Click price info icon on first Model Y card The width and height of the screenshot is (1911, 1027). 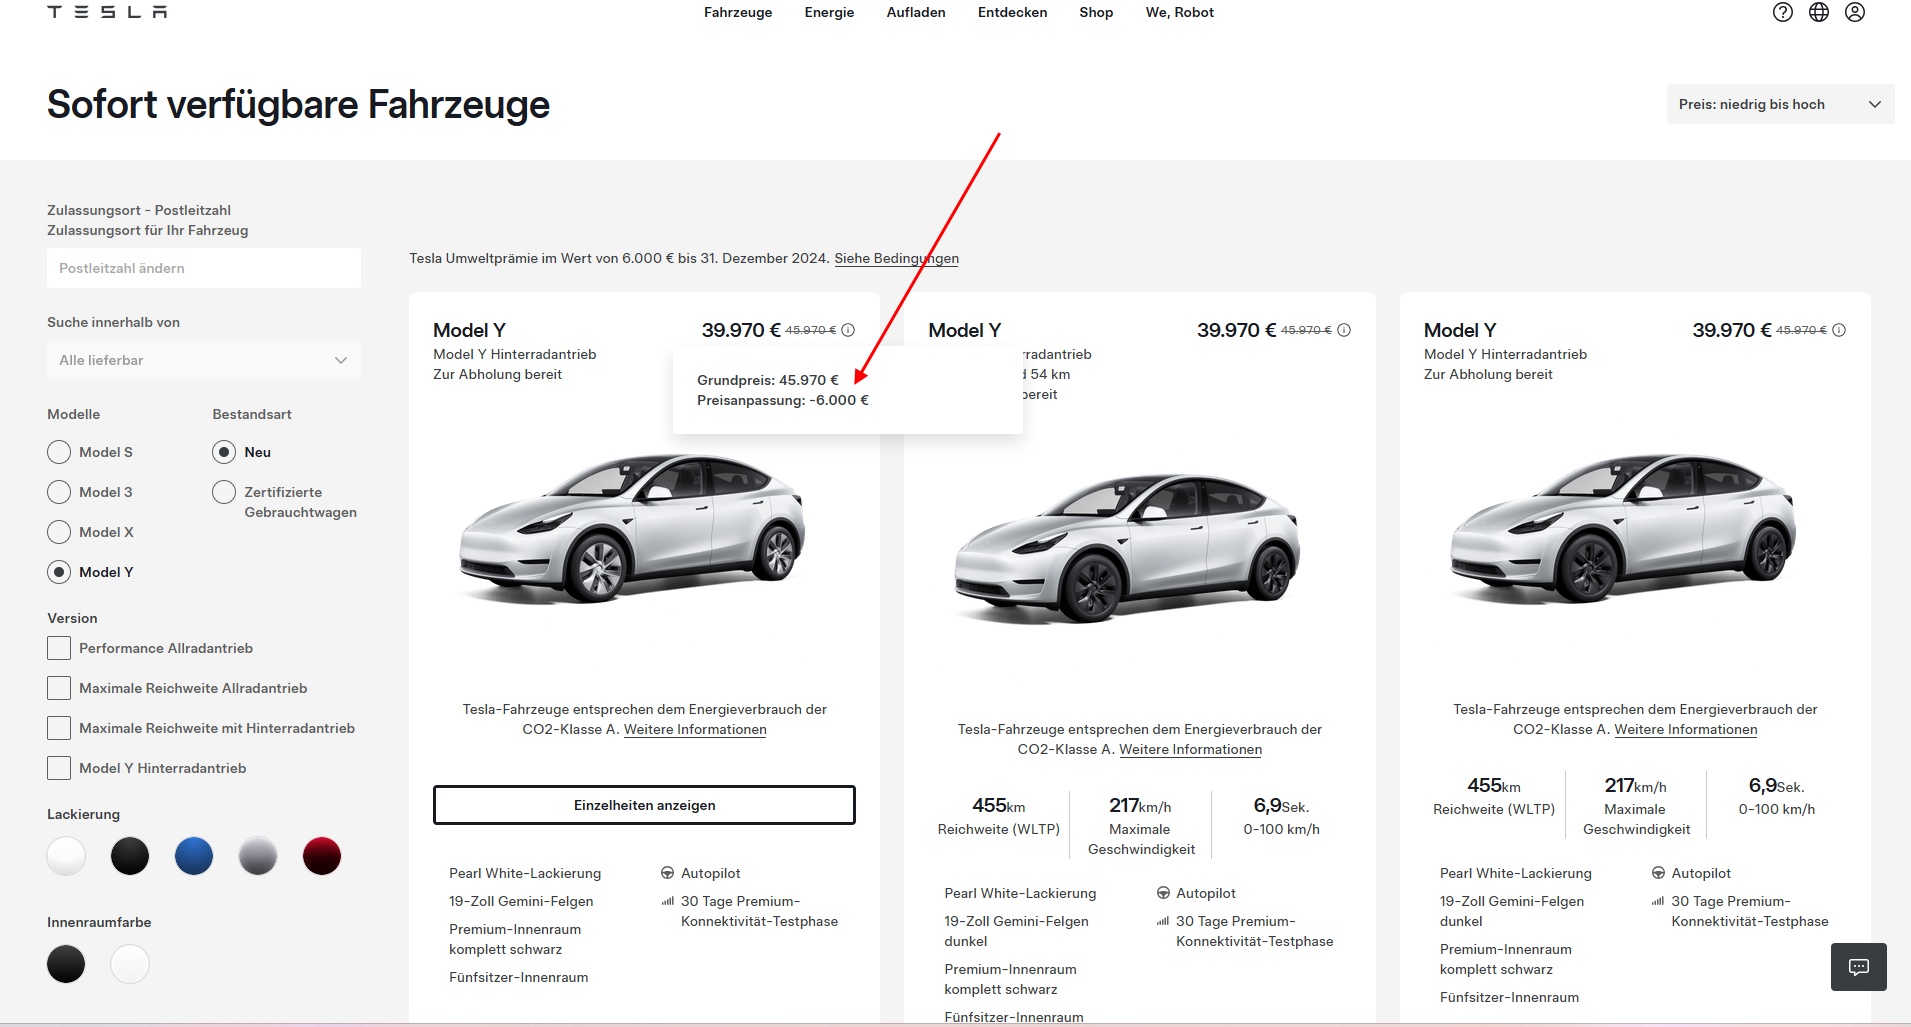click(x=848, y=330)
